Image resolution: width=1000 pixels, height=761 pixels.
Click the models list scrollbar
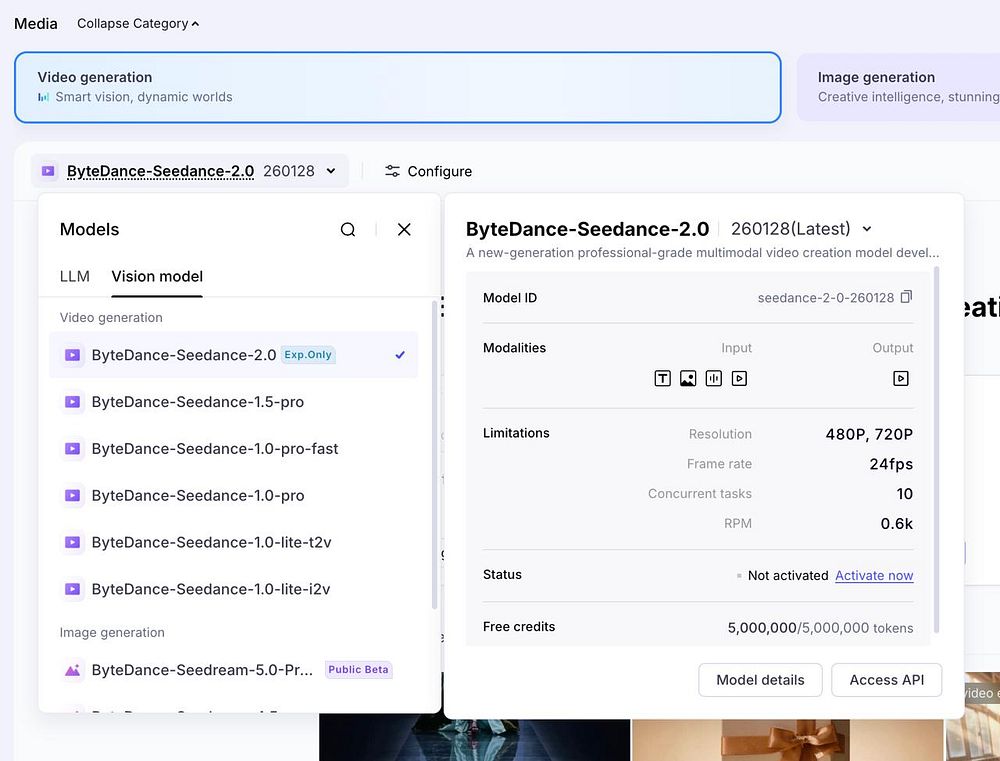click(x=434, y=454)
